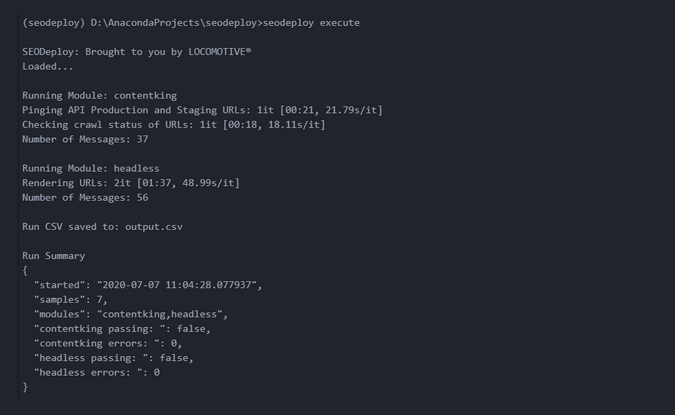
Task: Click the "modules" entry listing contentking,headless
Action: click(x=130, y=314)
